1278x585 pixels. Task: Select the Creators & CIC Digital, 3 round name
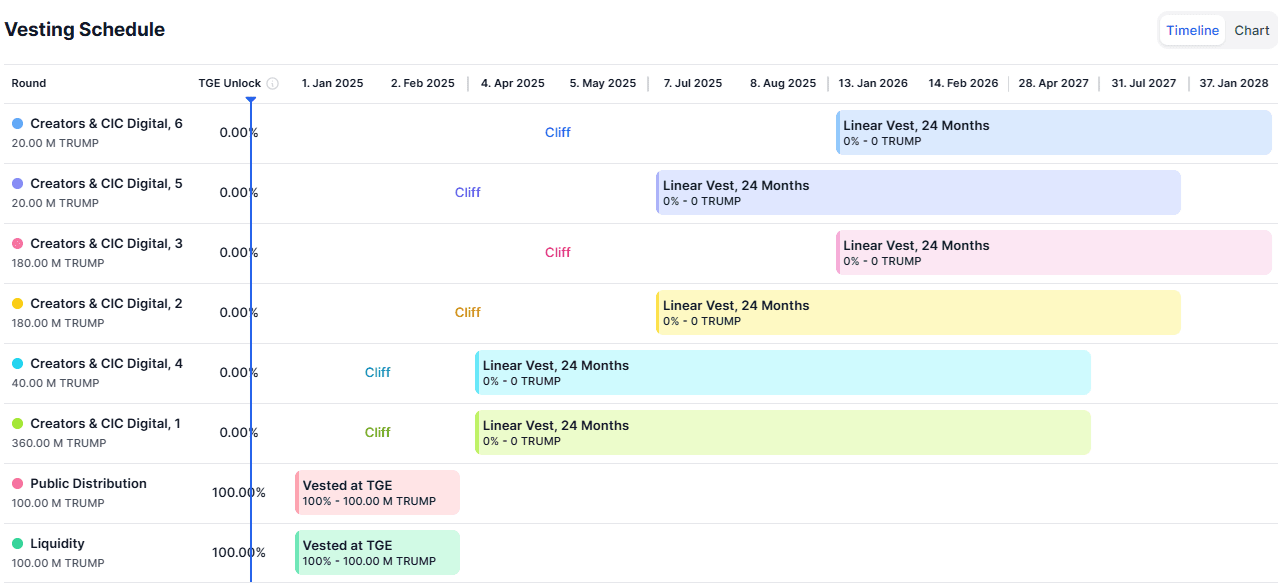pos(106,244)
